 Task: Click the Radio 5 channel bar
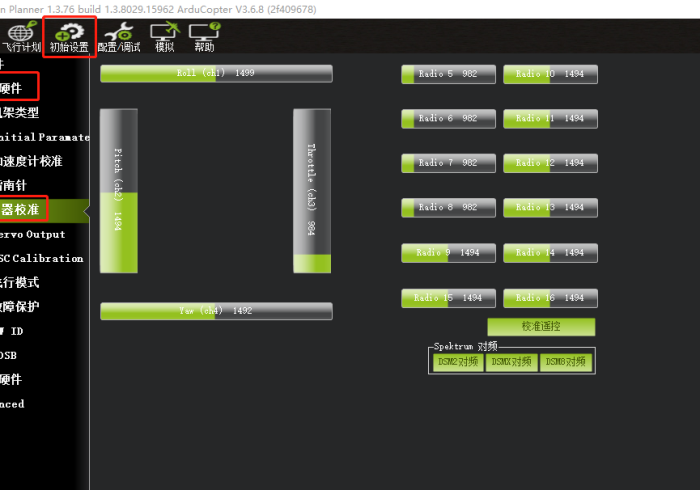(447, 74)
